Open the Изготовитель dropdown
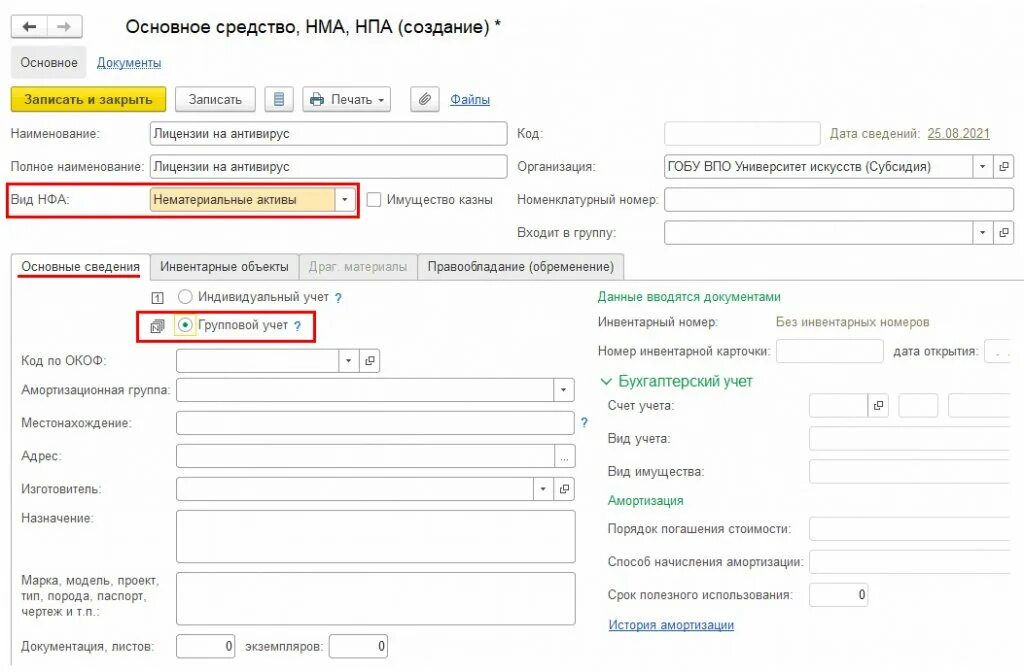The width and height of the screenshot is (1024, 672). [x=543, y=488]
